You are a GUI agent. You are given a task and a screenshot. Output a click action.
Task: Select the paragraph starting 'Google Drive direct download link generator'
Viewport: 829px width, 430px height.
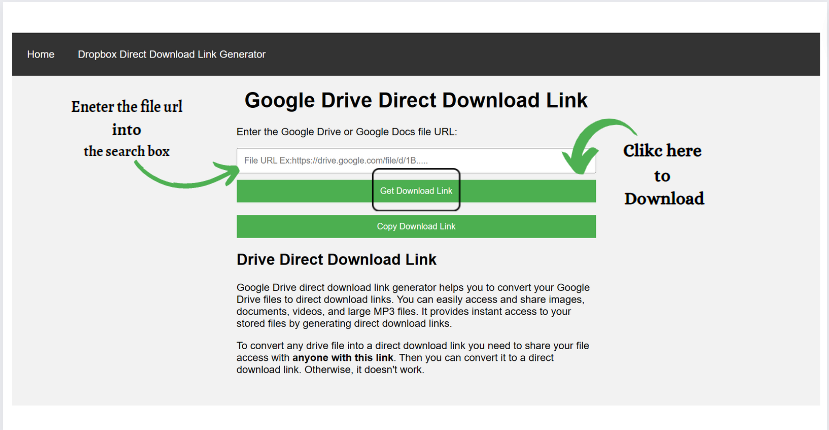(x=413, y=305)
